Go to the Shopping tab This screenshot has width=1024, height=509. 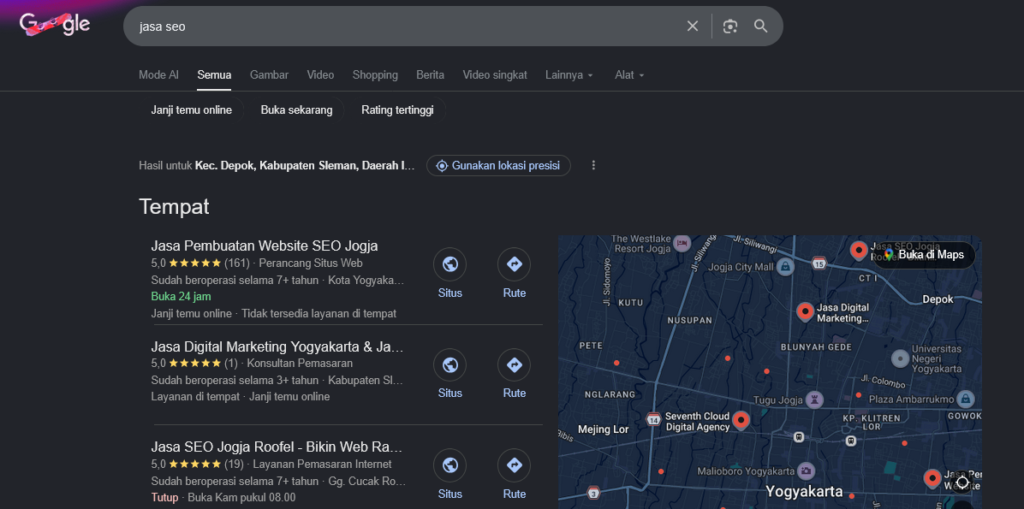click(375, 74)
